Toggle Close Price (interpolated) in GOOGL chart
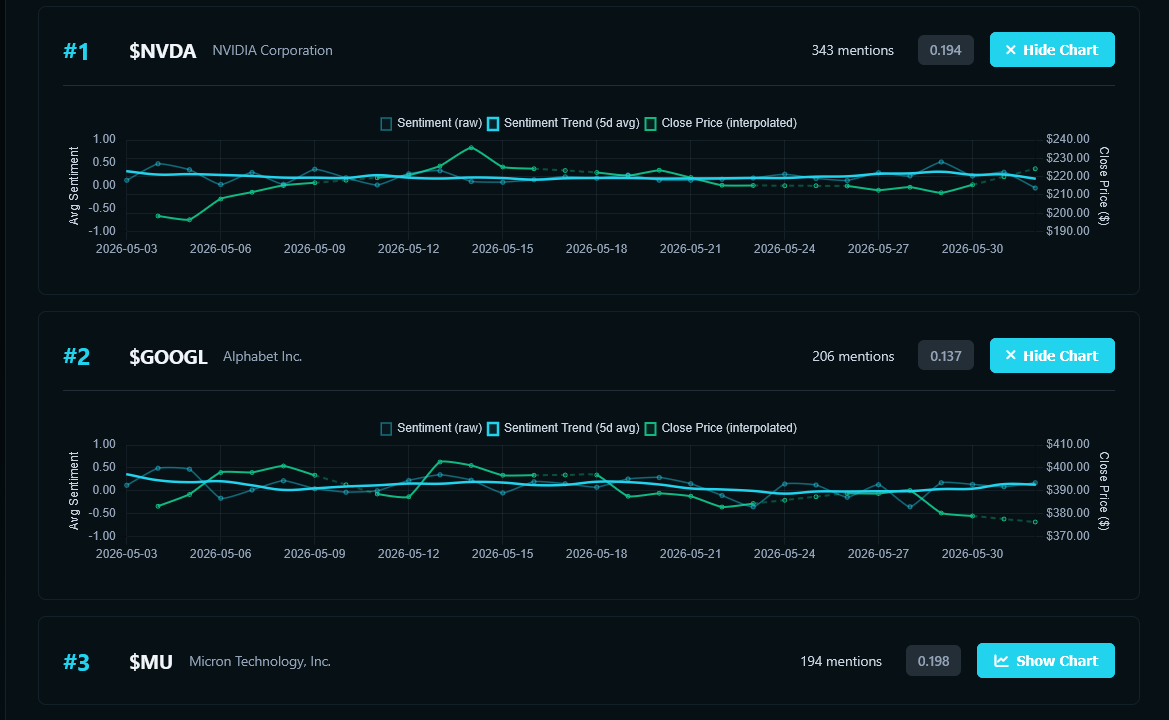Screen dimensions: 1169x720 click(x=720, y=428)
